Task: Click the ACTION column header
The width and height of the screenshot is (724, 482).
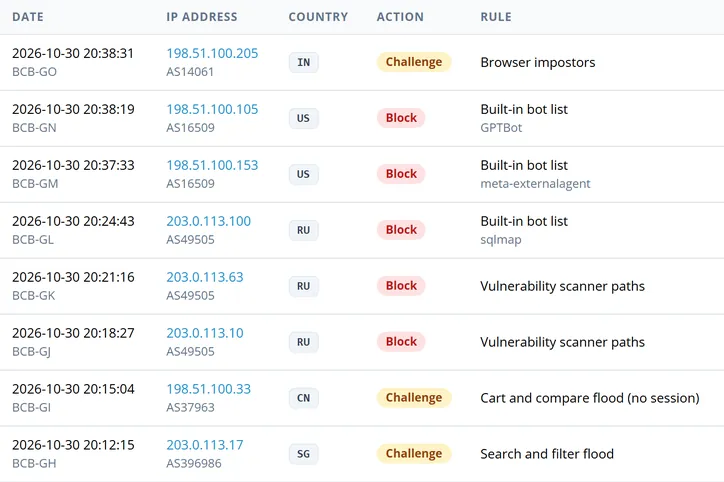Action: coord(400,17)
